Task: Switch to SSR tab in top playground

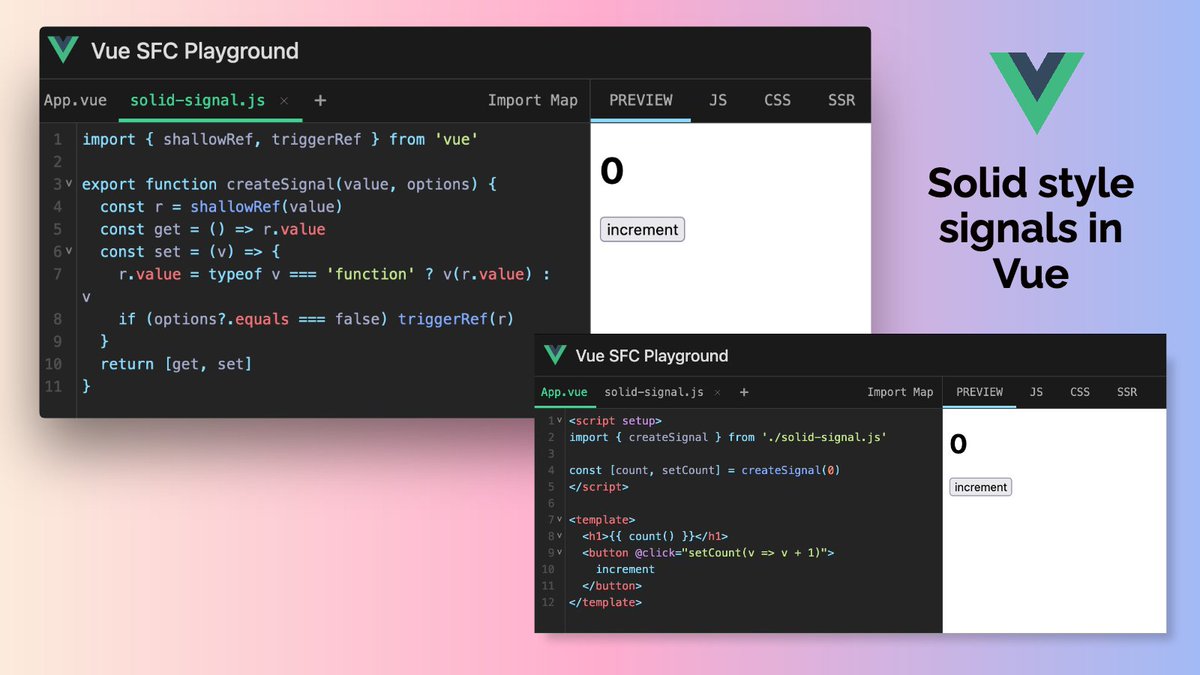Action: (x=842, y=100)
